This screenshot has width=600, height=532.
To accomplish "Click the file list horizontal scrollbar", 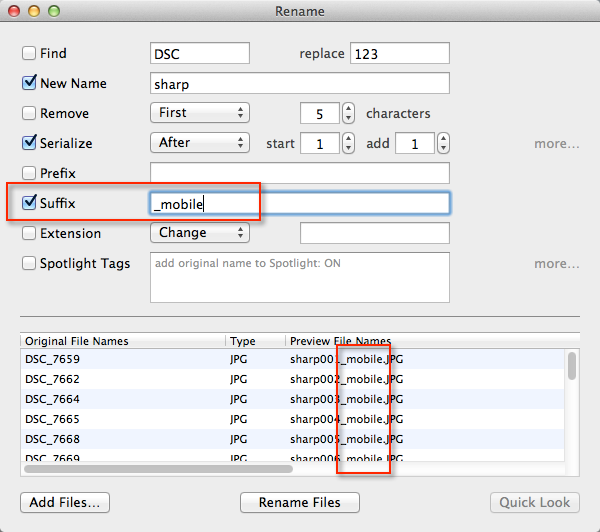I will [158, 467].
